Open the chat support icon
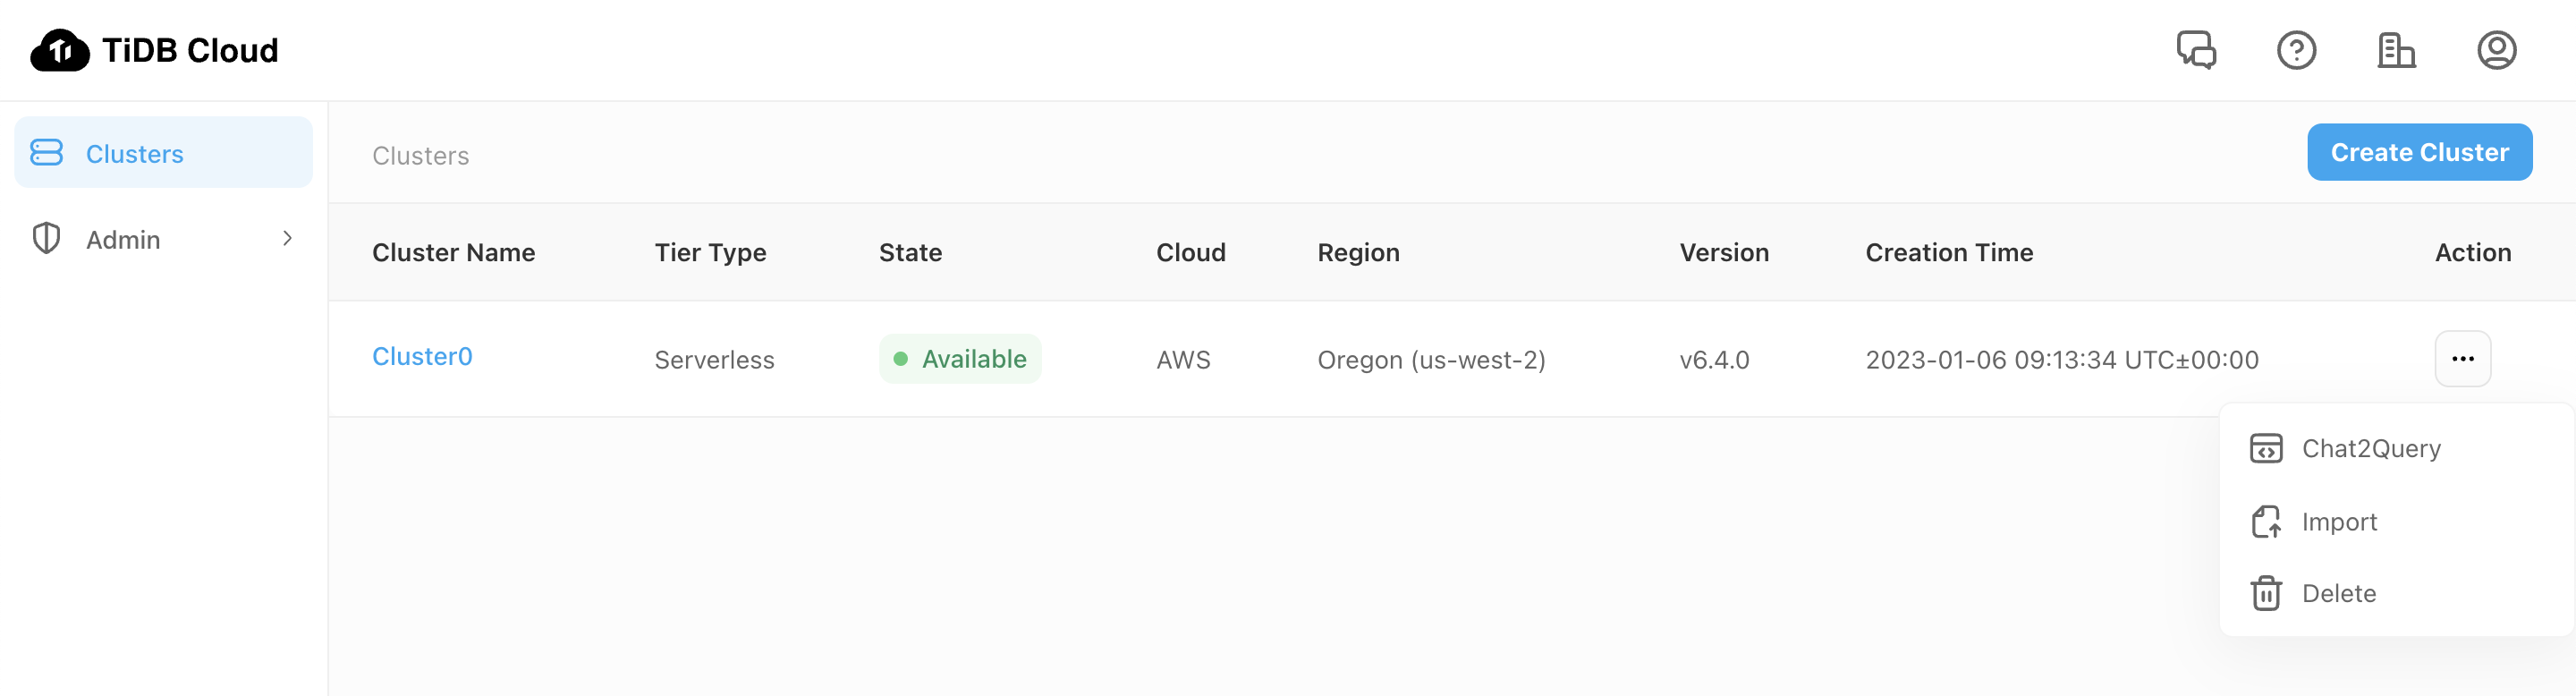The height and width of the screenshot is (696, 2576). click(x=2196, y=50)
